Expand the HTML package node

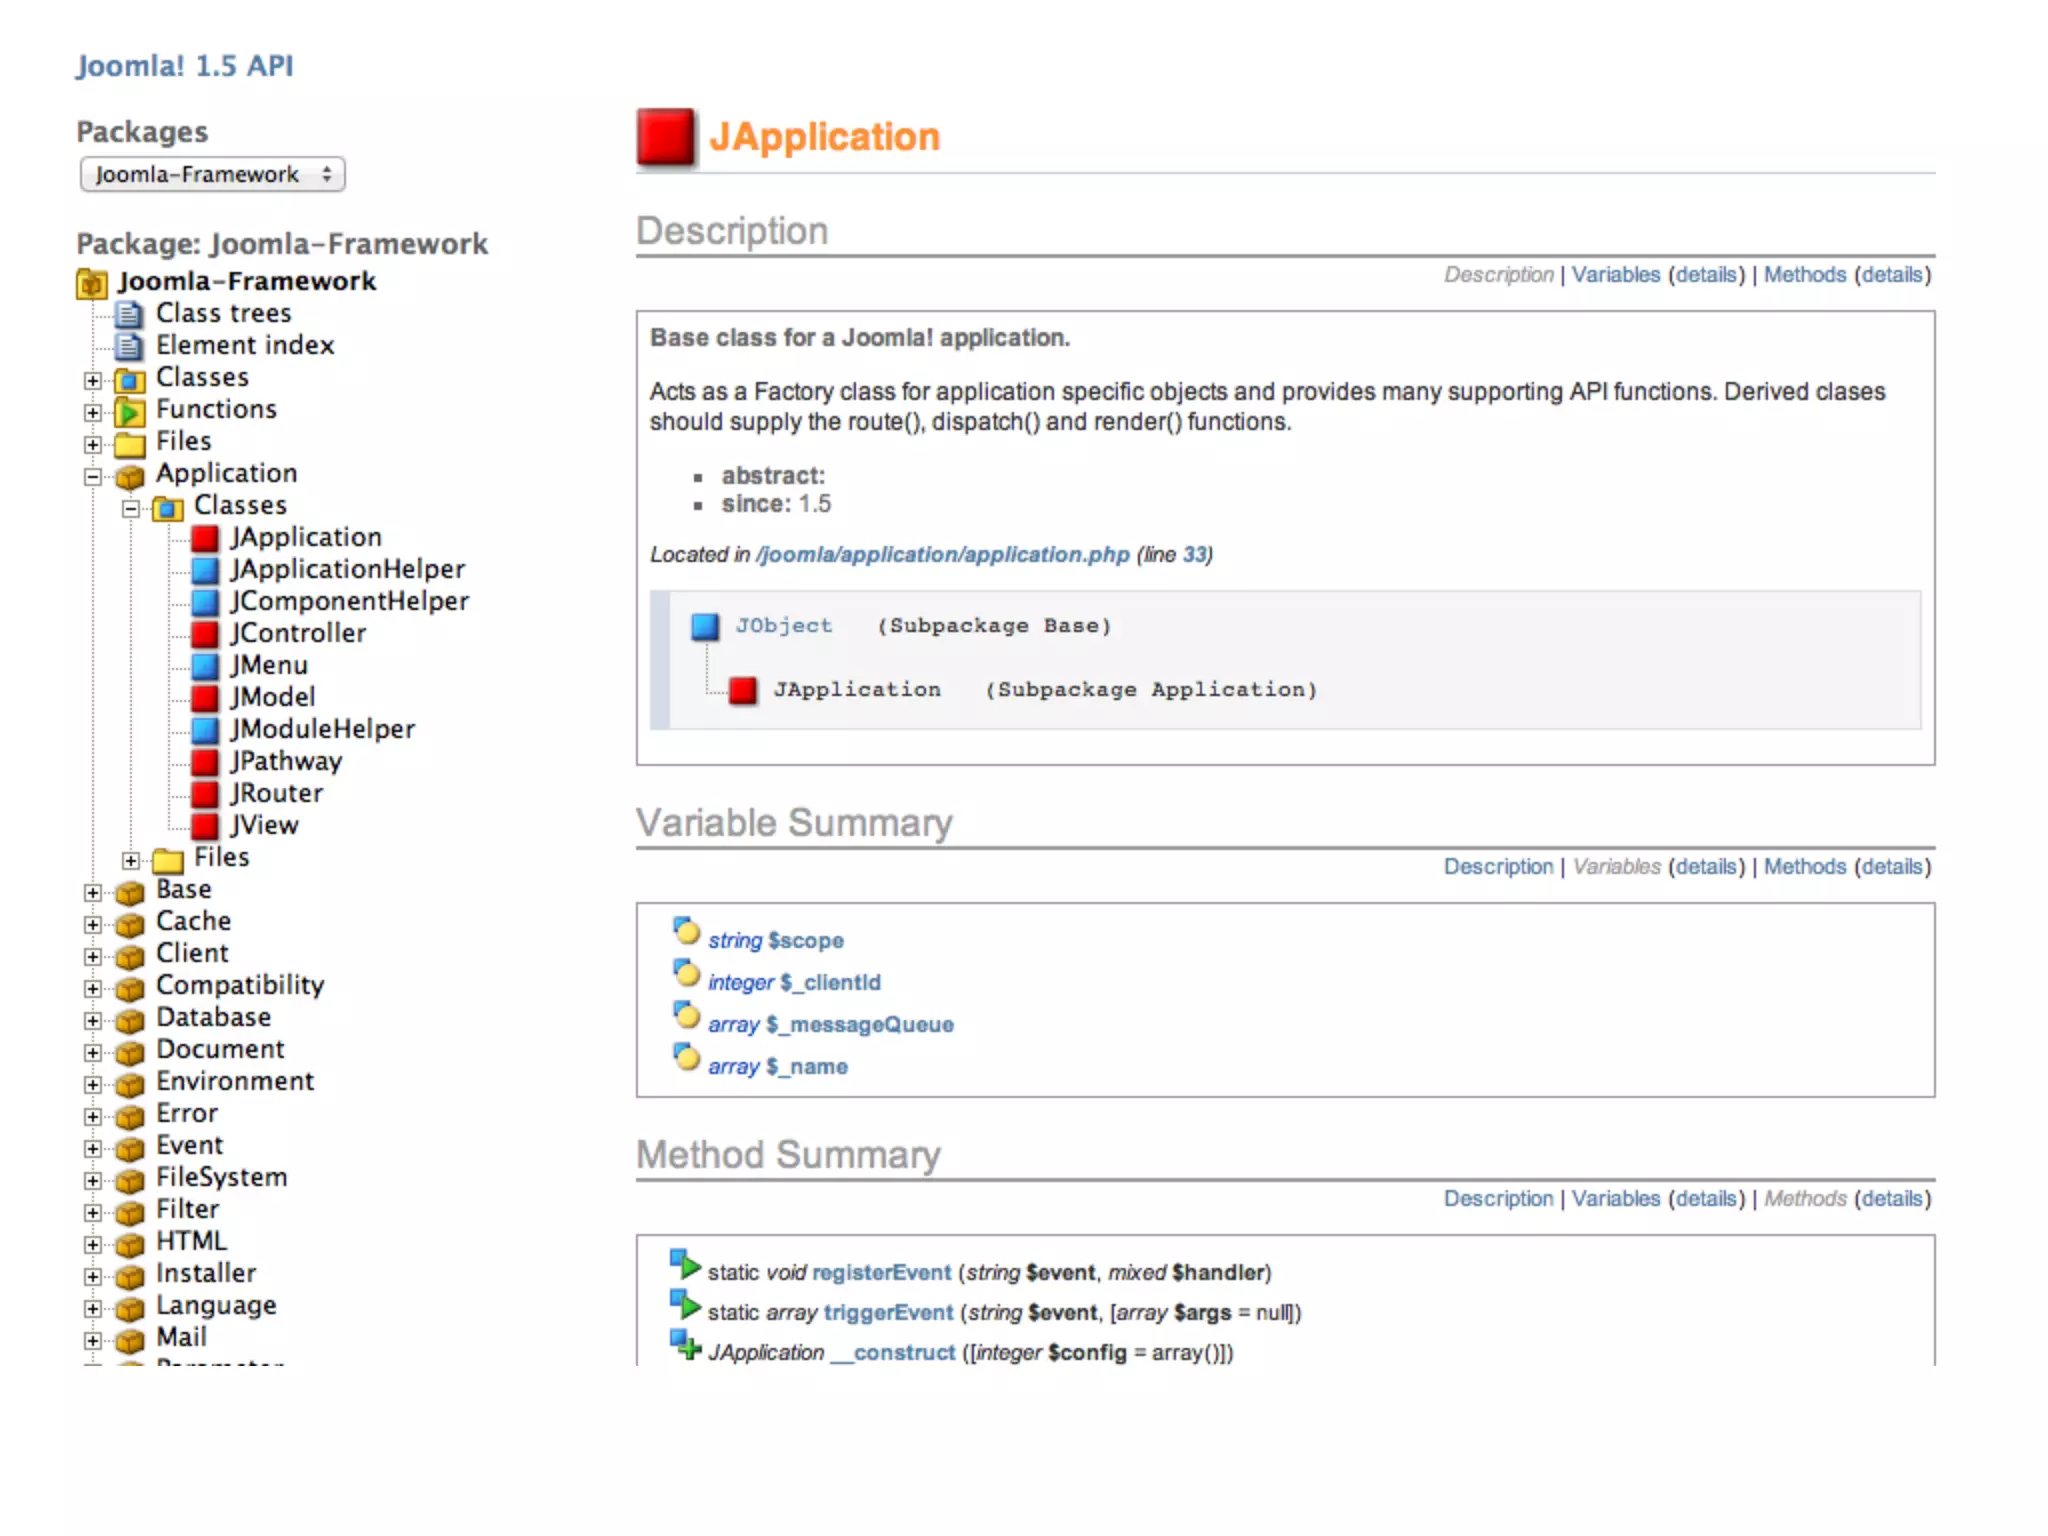click(93, 1245)
